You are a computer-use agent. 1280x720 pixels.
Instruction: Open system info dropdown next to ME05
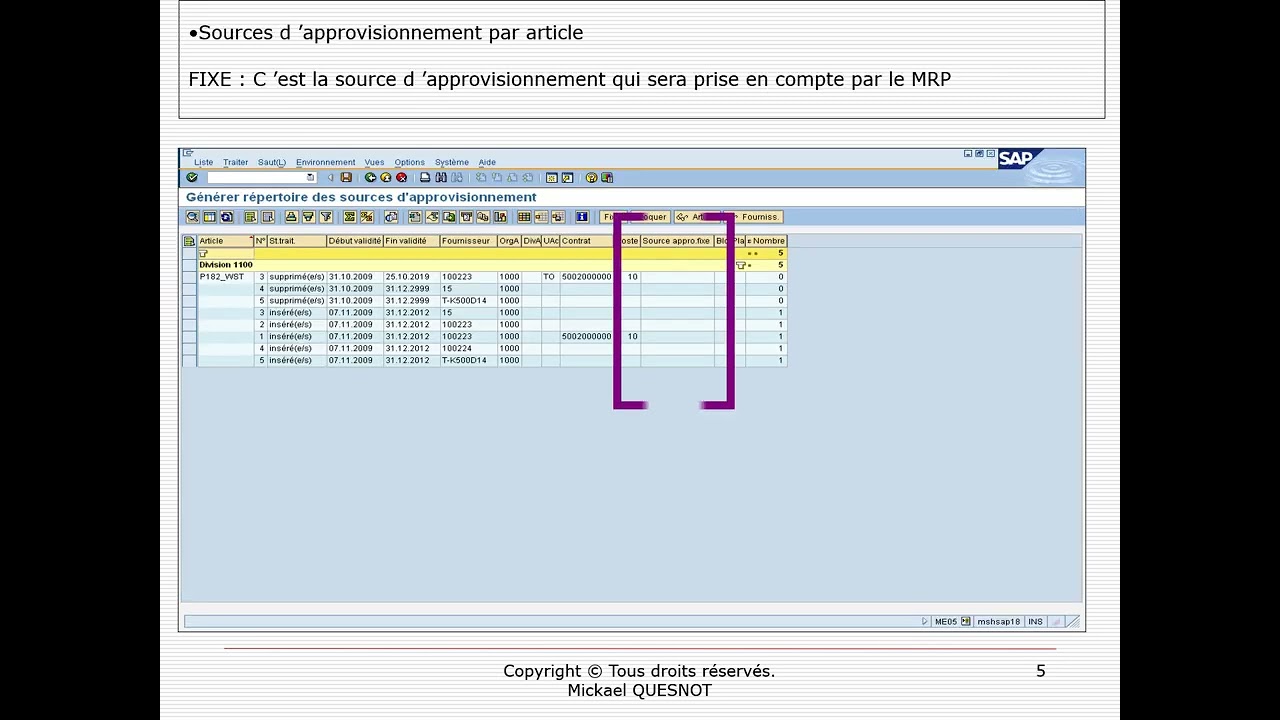point(965,621)
